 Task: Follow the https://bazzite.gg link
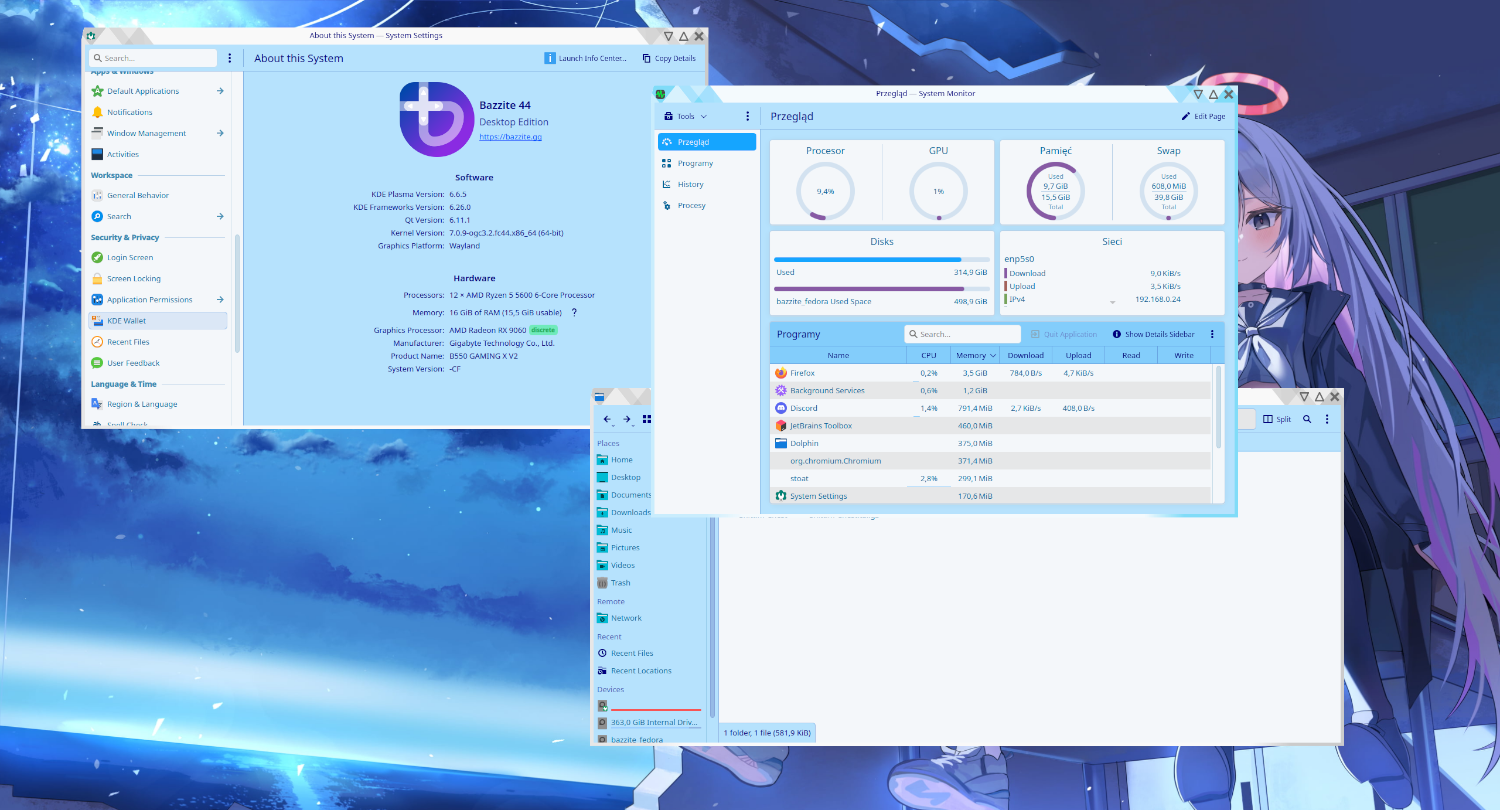pos(510,136)
